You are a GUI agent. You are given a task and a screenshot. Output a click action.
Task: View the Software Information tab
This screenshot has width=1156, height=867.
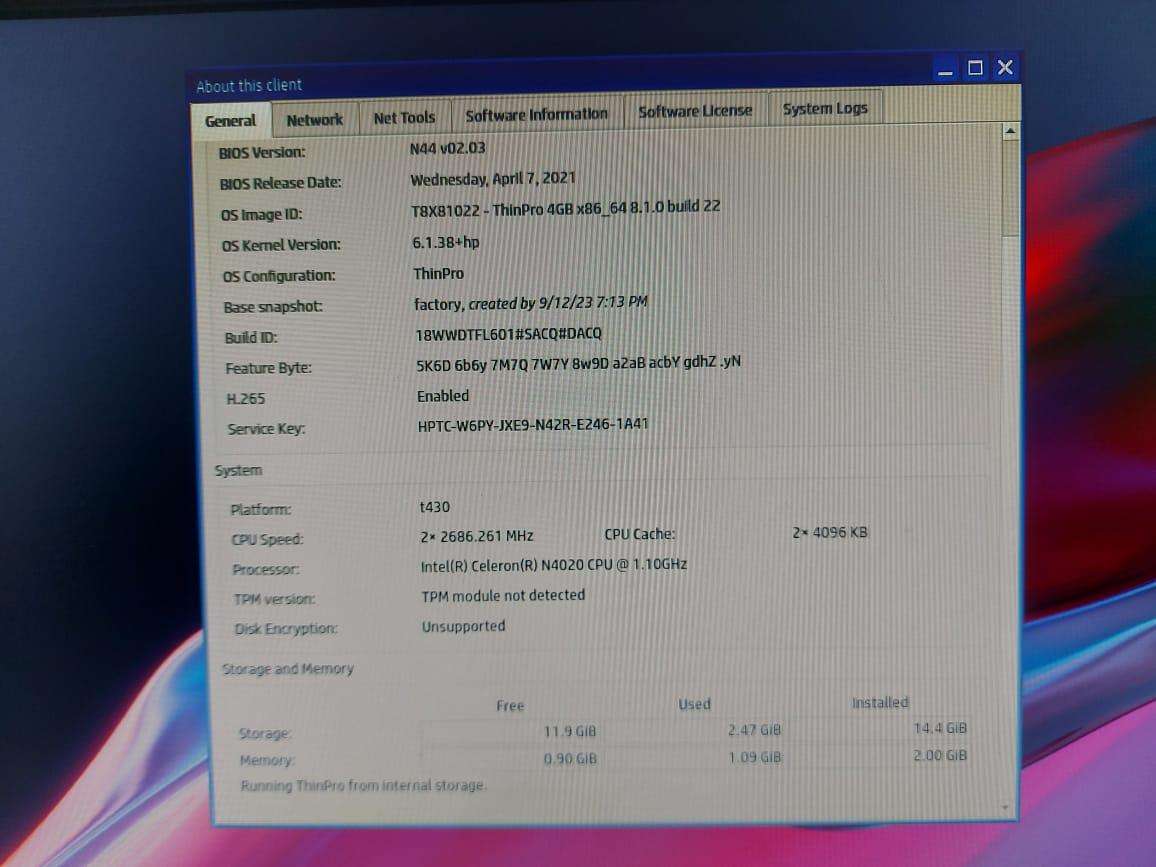537,114
